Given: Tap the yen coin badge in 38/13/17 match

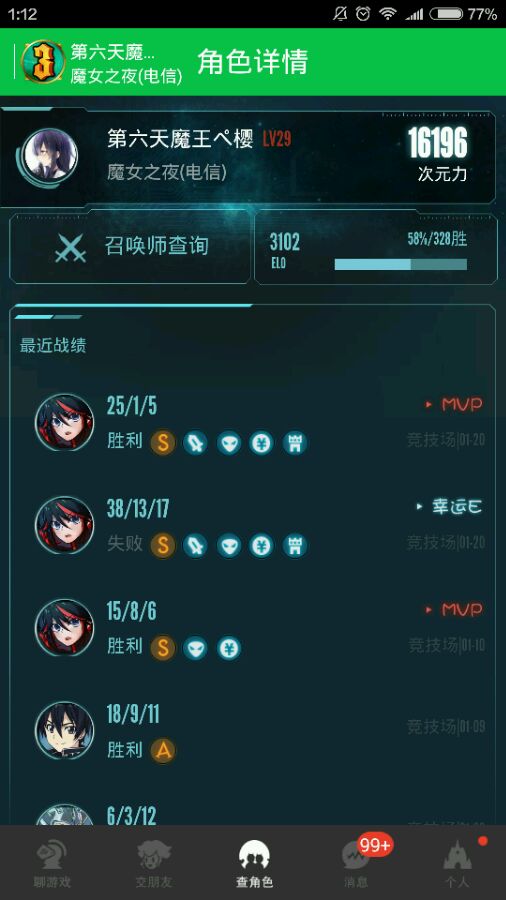Looking at the screenshot, I should point(261,545).
